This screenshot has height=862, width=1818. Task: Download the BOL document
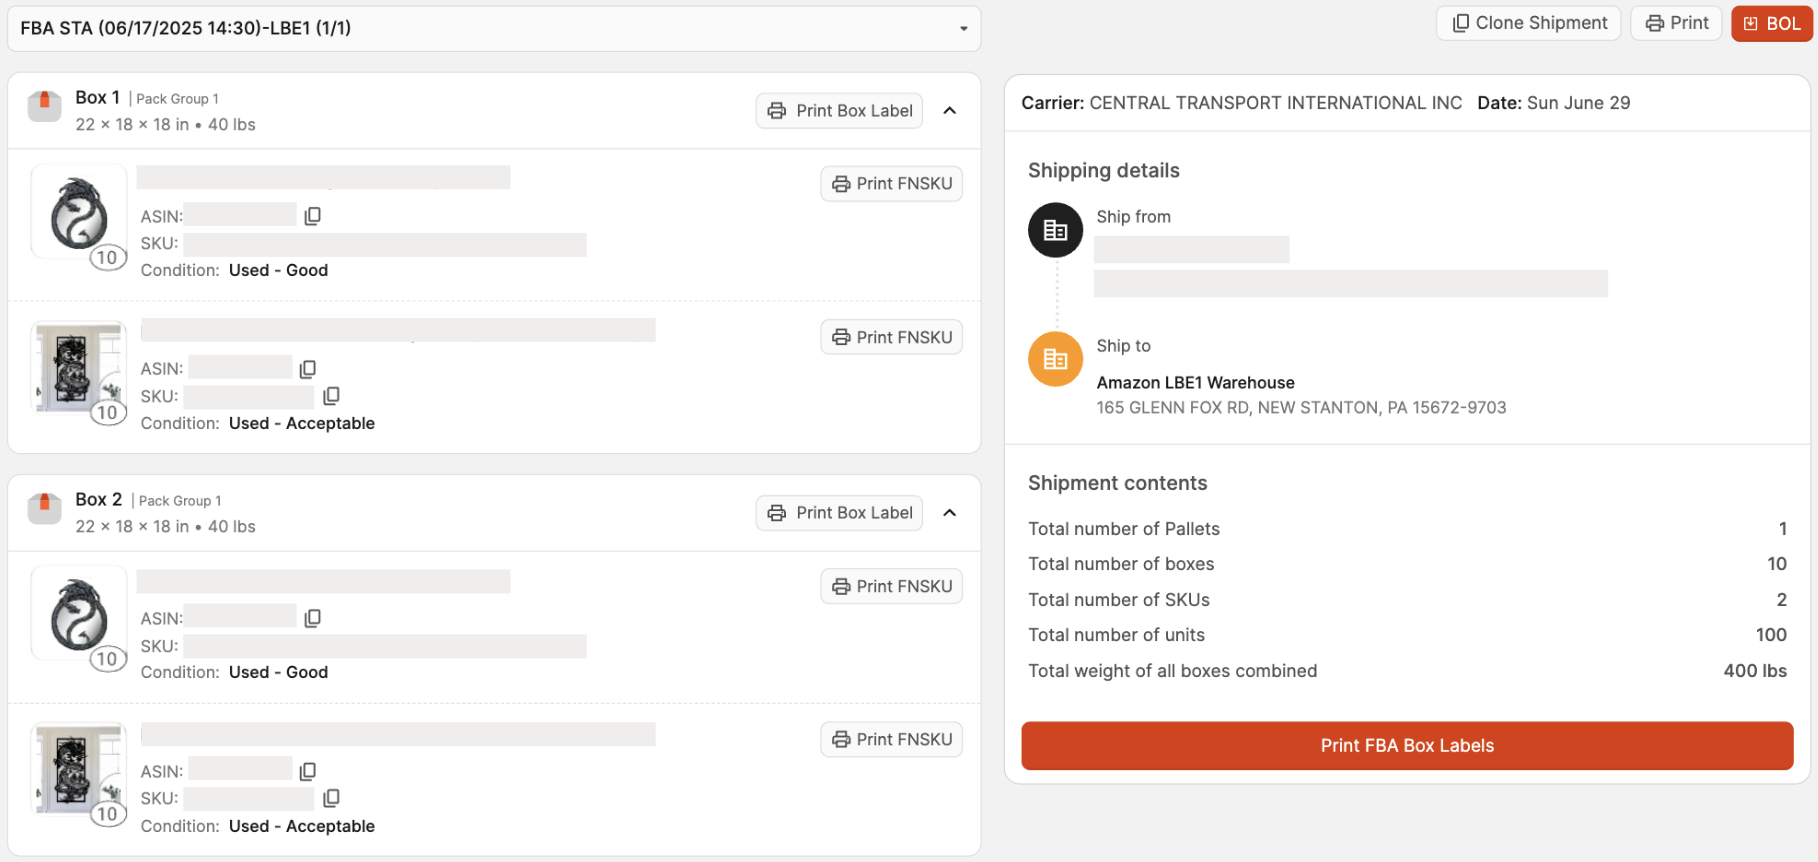tap(1772, 23)
